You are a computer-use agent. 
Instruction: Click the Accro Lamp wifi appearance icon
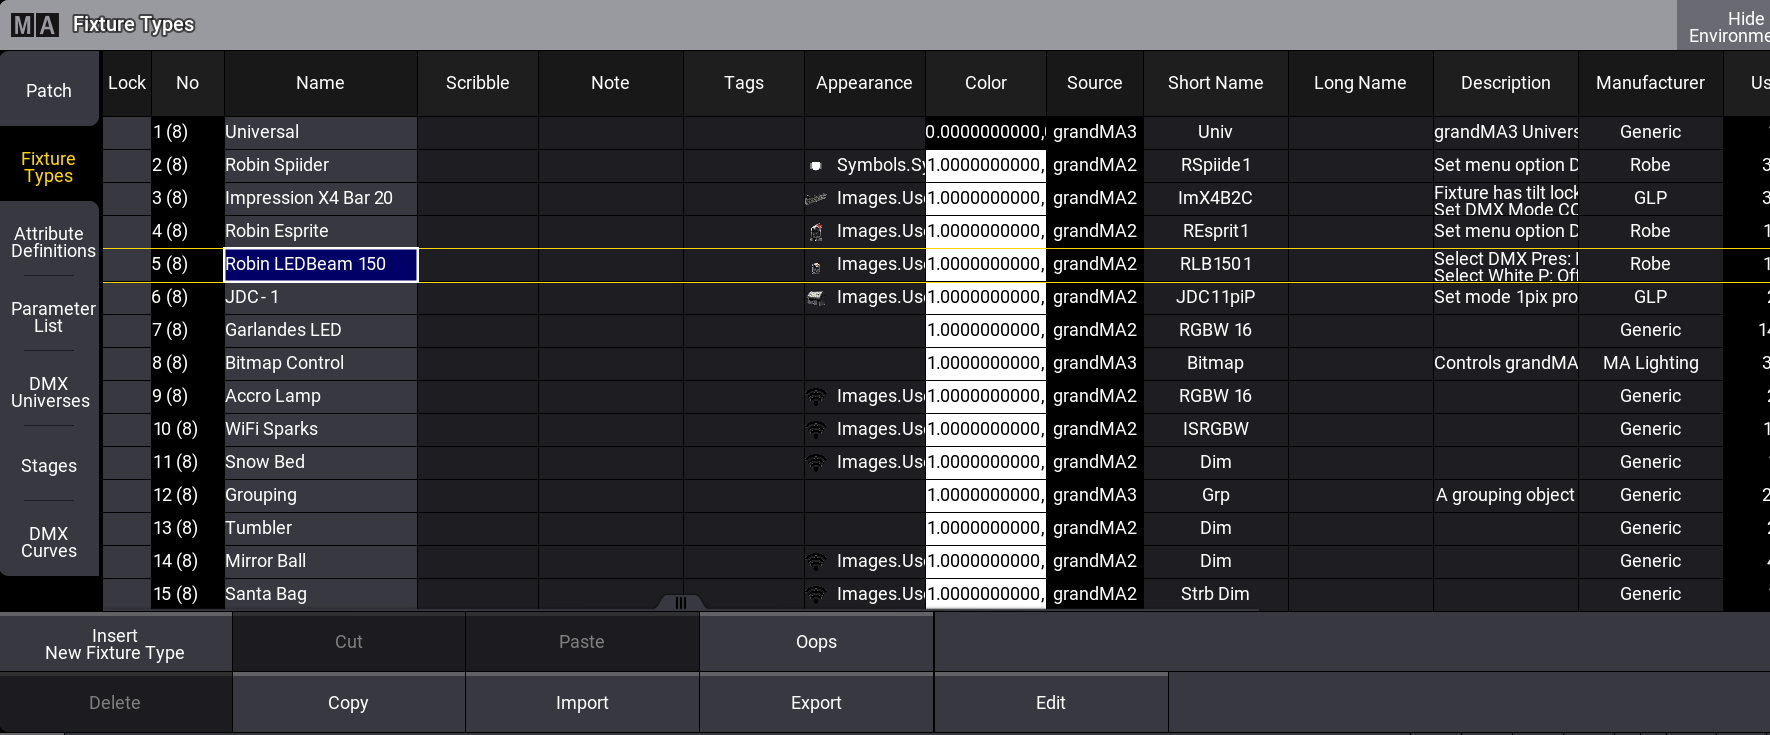click(x=816, y=396)
